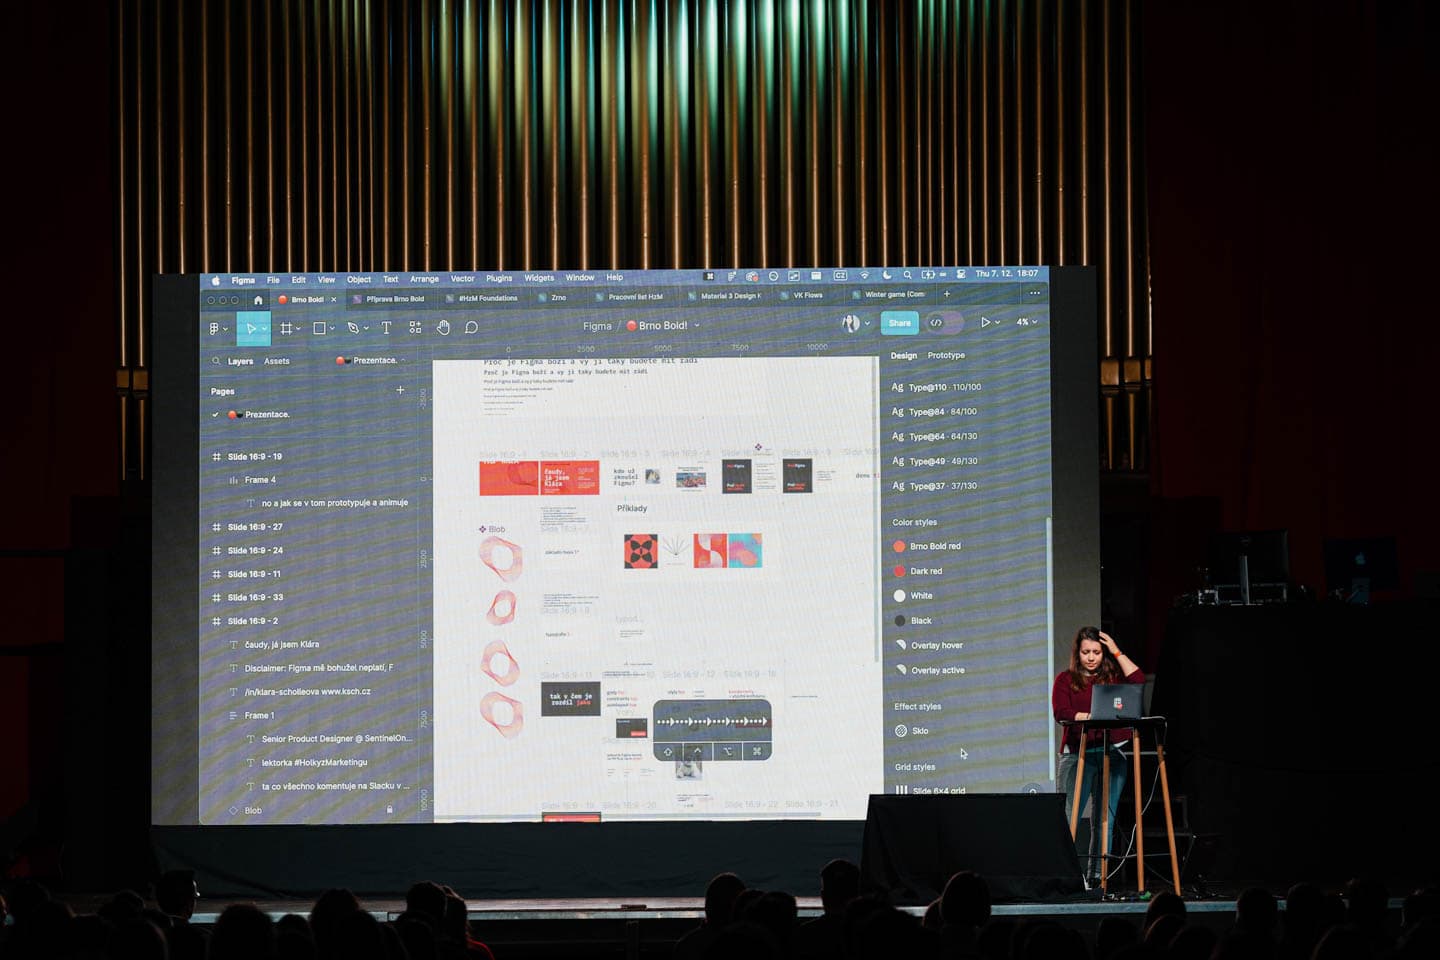The image size is (1440, 960).
Task: Open Pen tool options dropdown arrow
Action: click(366, 328)
